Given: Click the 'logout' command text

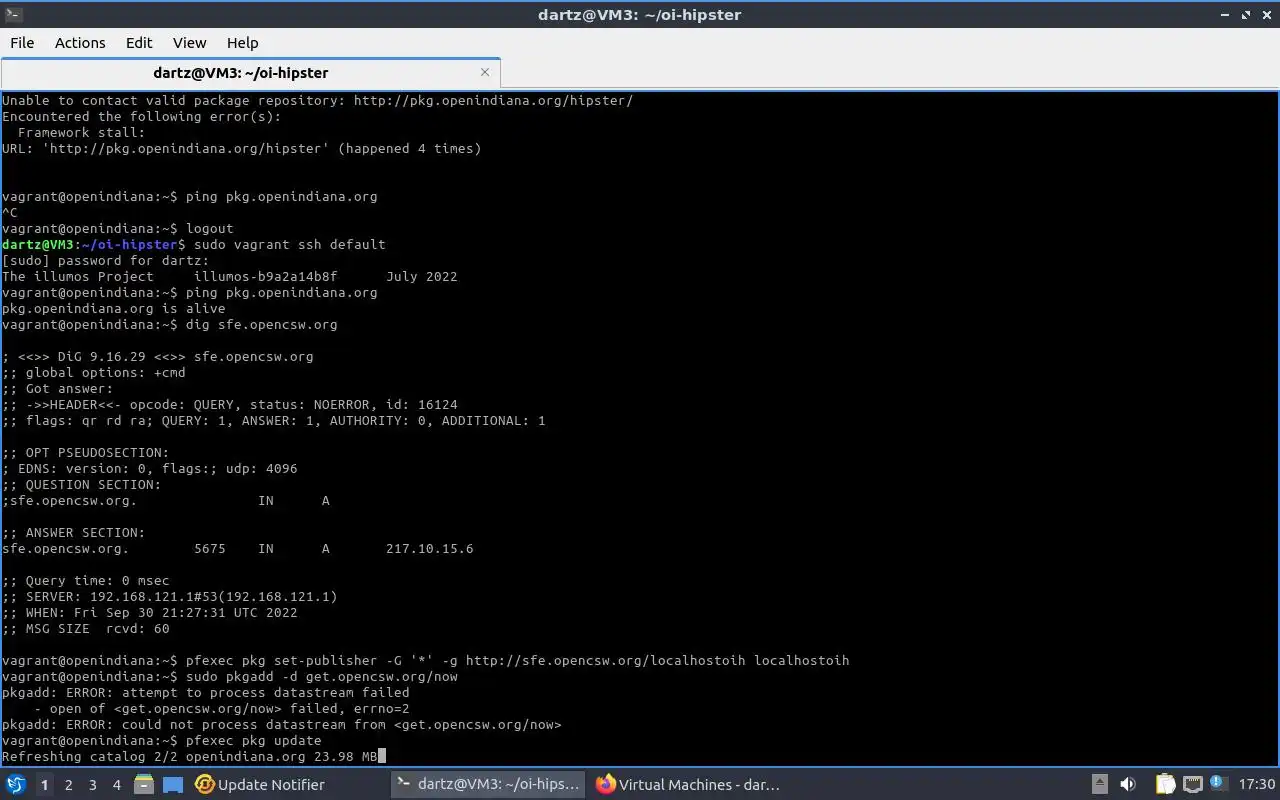Looking at the screenshot, I should pos(210,228).
